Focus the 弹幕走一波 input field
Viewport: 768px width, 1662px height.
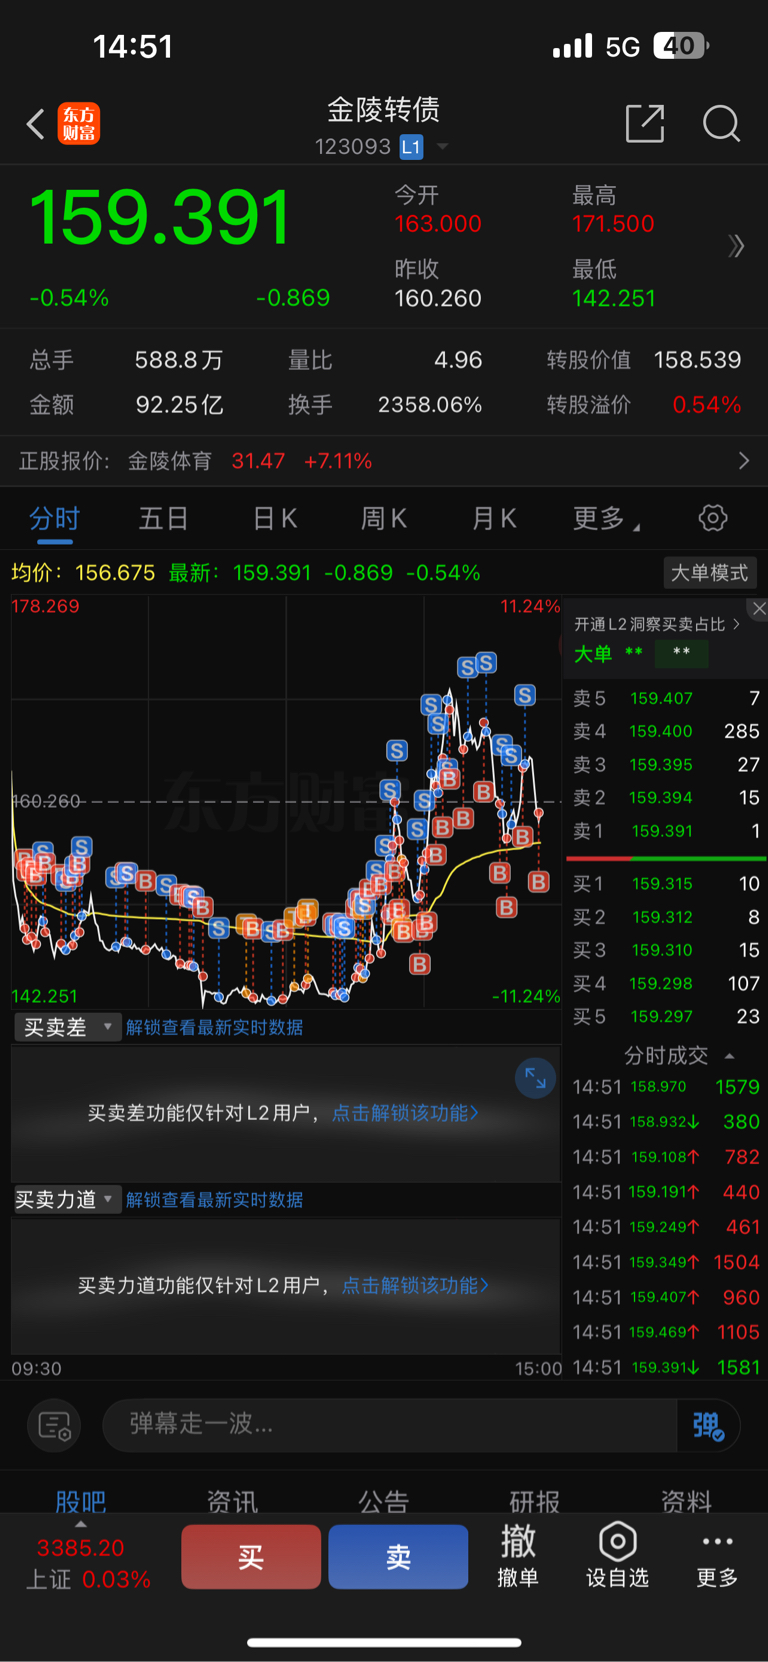click(390, 1424)
